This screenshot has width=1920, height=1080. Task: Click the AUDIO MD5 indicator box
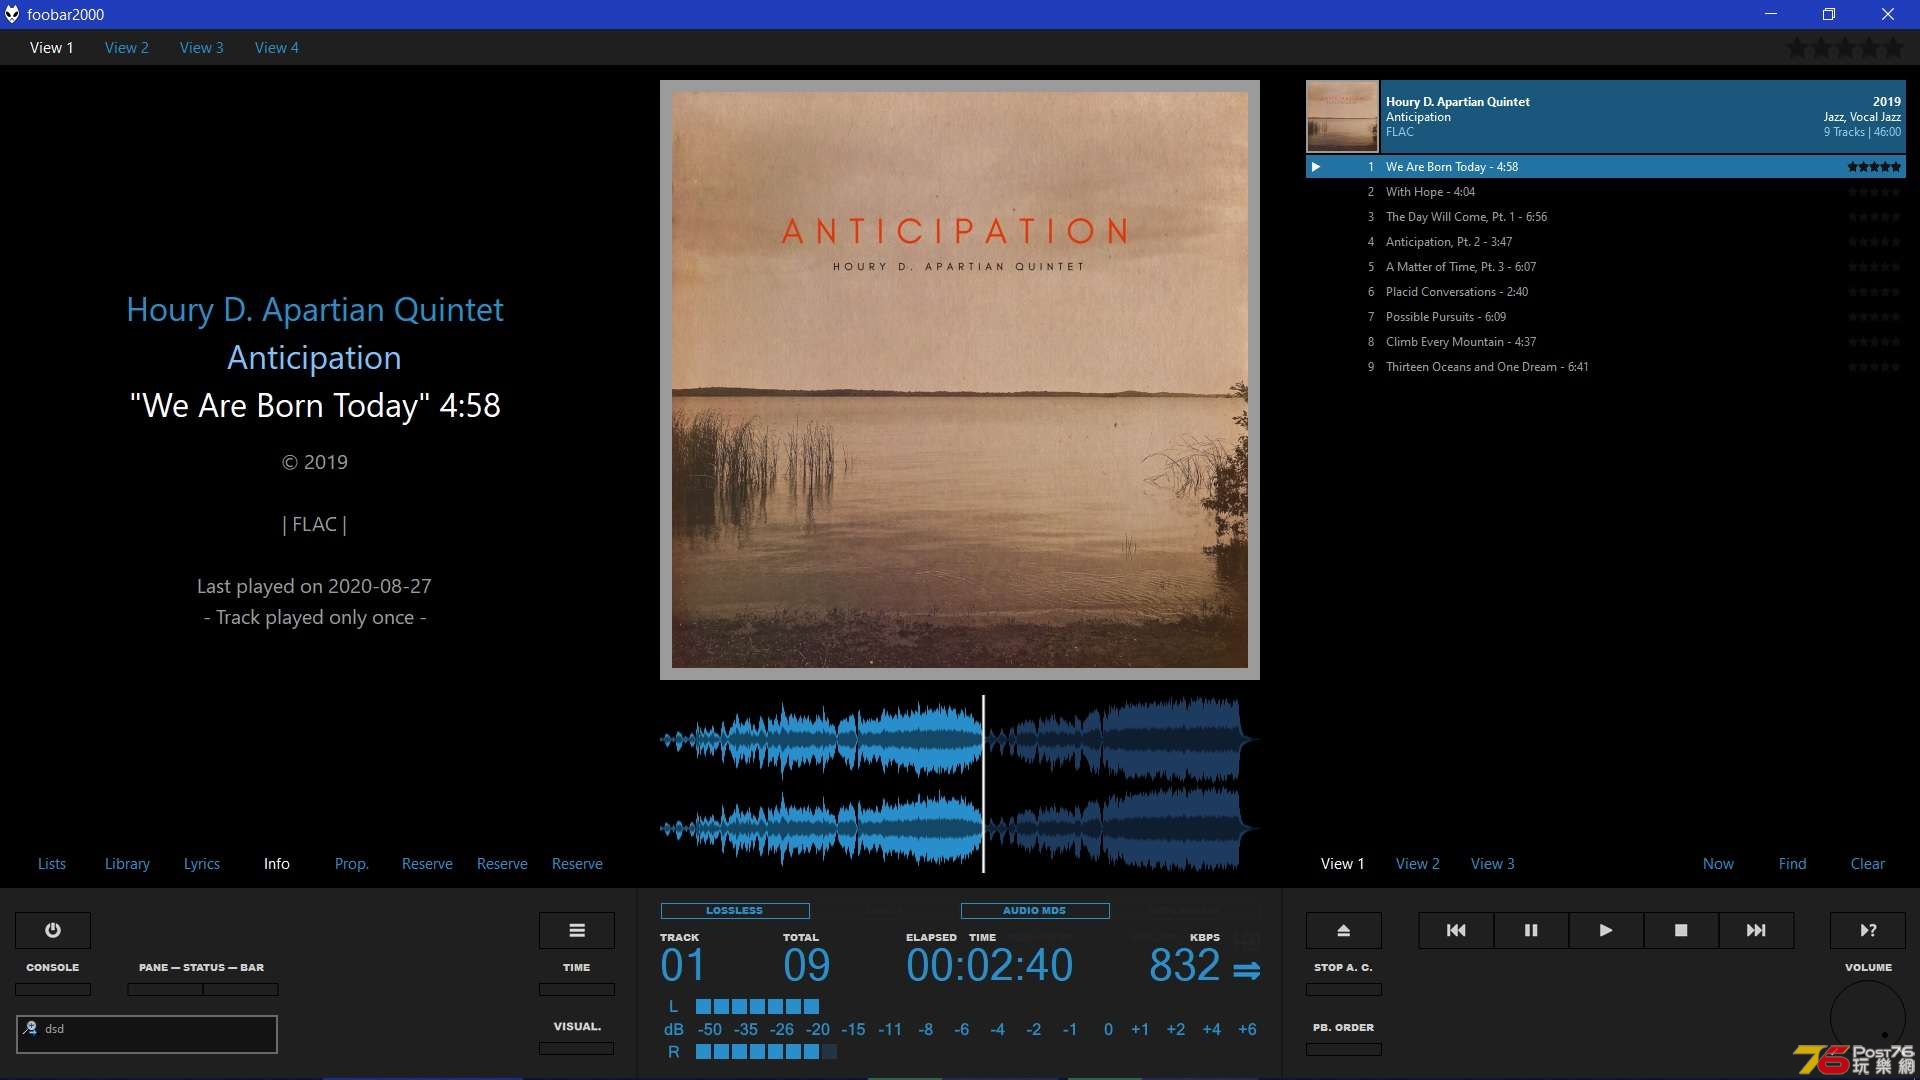tap(1035, 911)
